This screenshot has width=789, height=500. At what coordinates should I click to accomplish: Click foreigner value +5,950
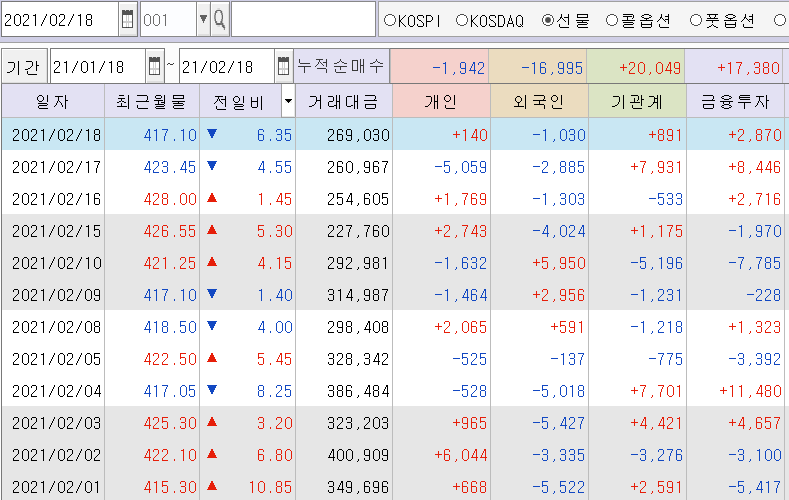pos(559,263)
